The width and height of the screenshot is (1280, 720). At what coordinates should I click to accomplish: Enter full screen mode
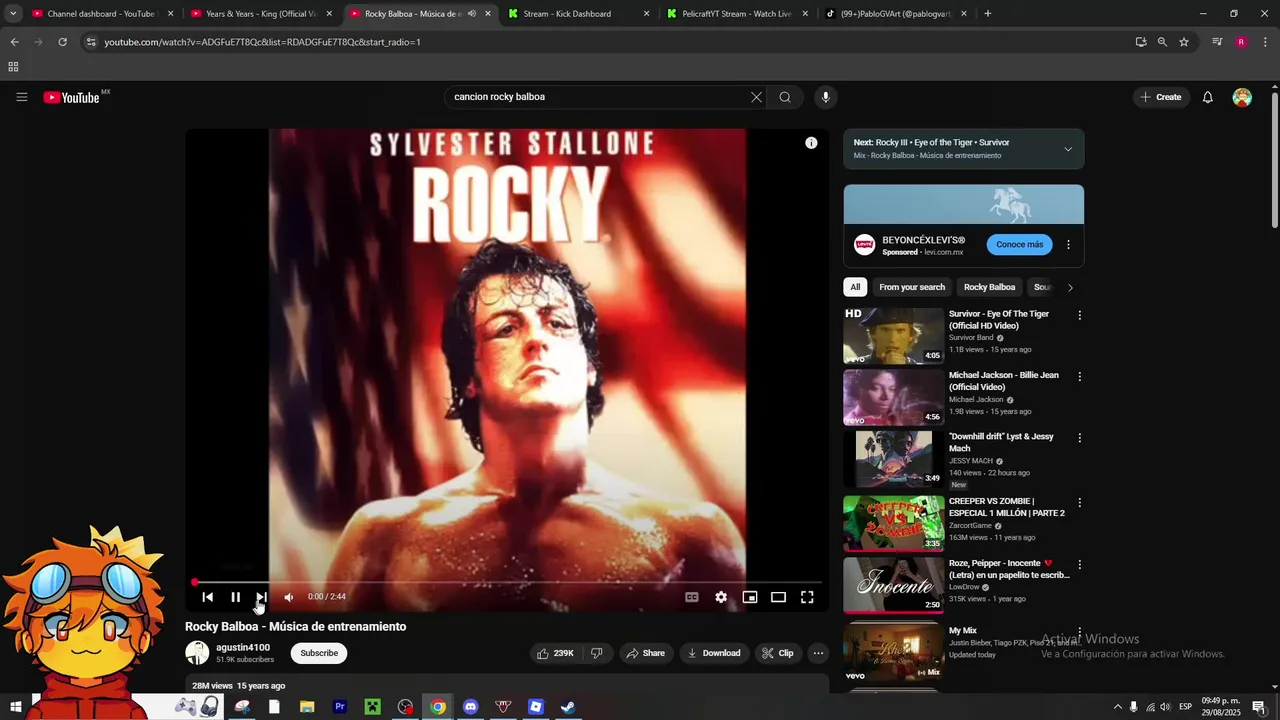click(x=807, y=597)
